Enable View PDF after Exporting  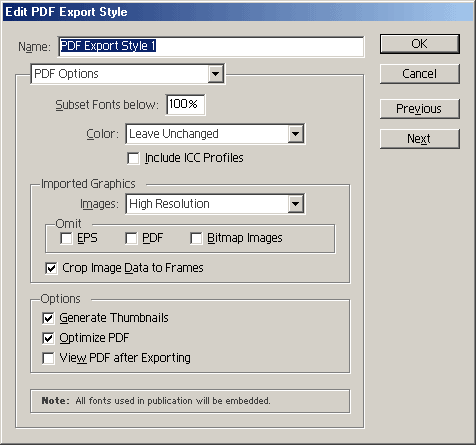click(x=48, y=358)
